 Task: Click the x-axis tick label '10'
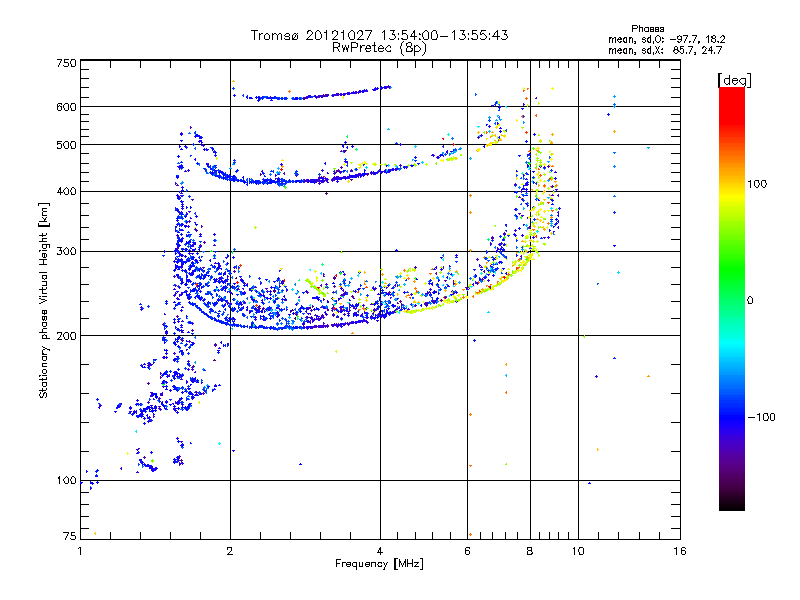click(578, 551)
